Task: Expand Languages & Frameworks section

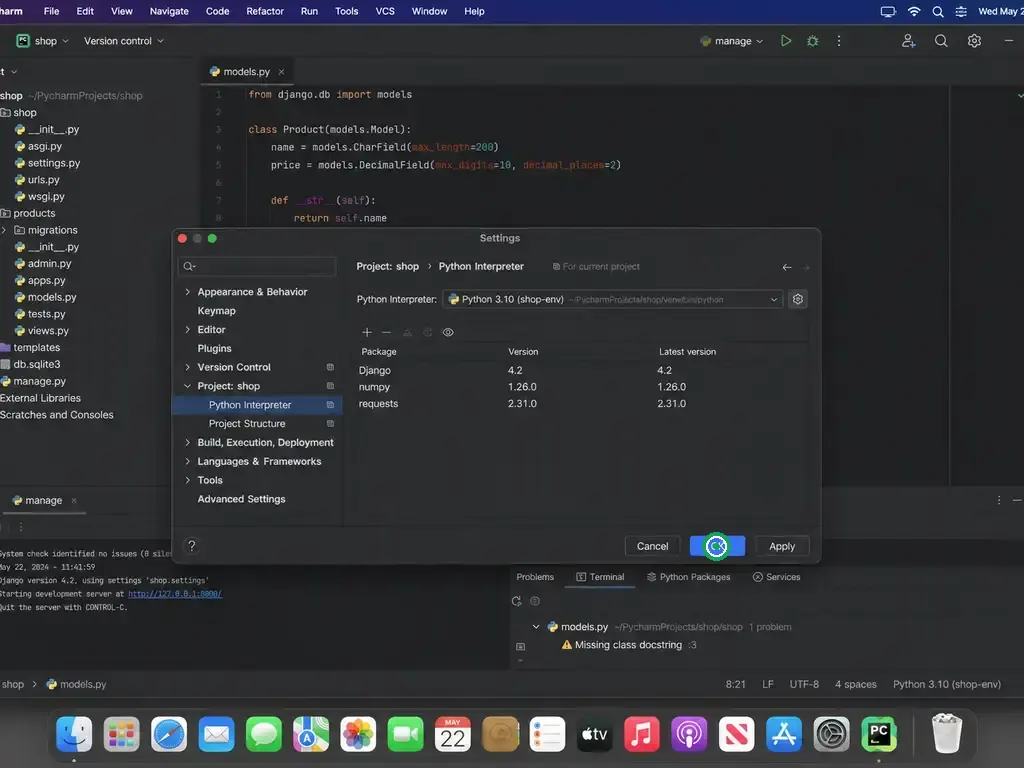Action: coord(187,461)
